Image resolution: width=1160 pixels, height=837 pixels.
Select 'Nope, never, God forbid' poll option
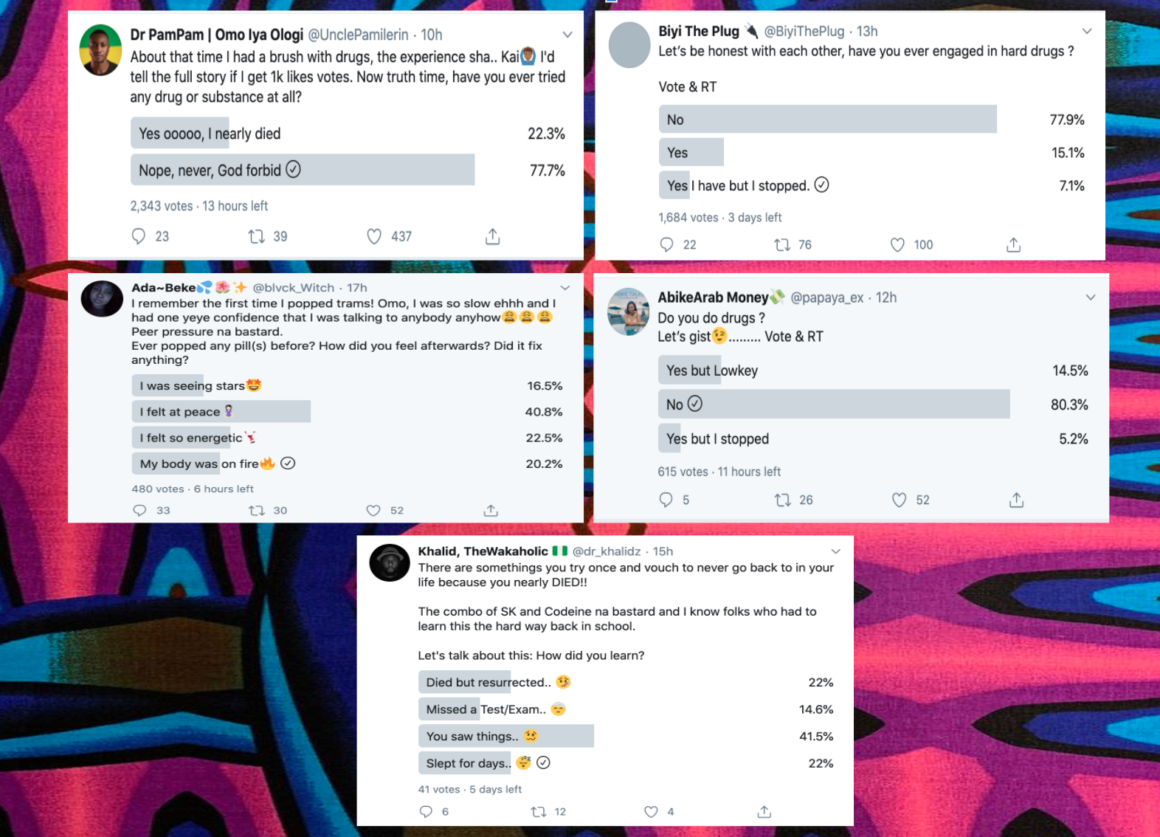coord(302,170)
